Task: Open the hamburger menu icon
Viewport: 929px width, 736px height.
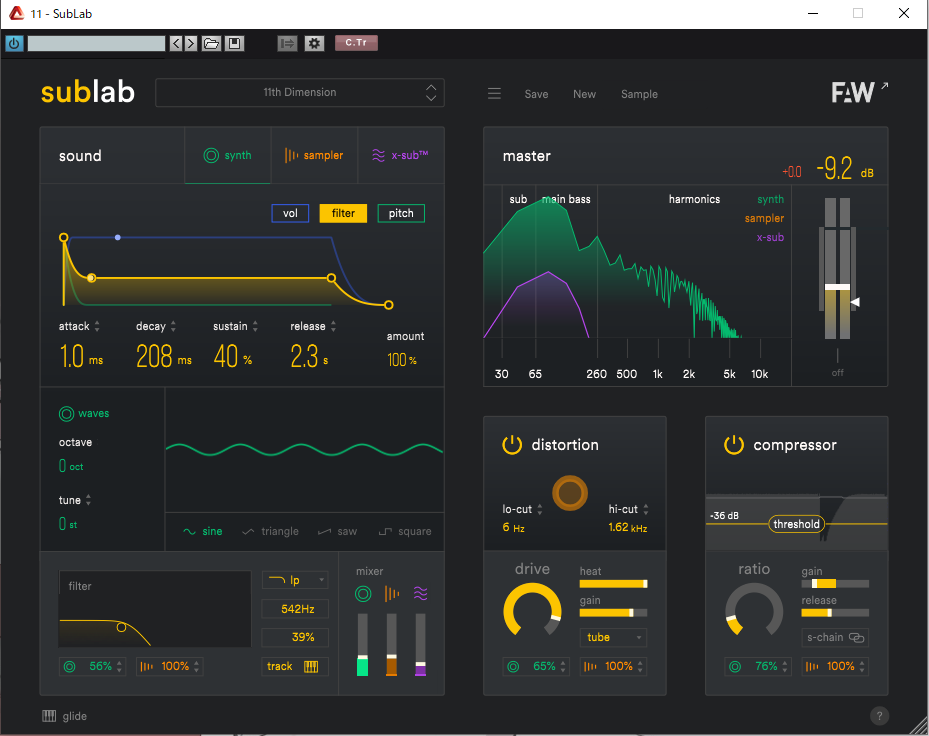Action: [x=494, y=94]
